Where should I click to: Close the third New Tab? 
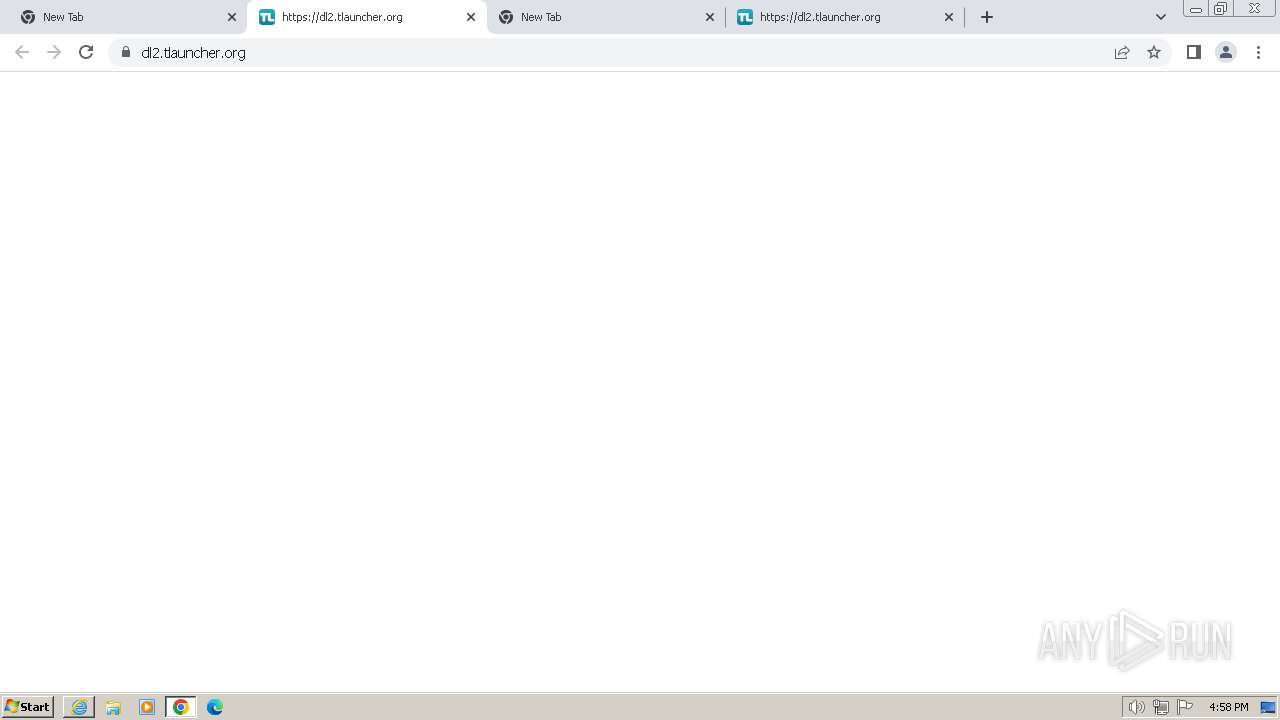[x=710, y=17]
